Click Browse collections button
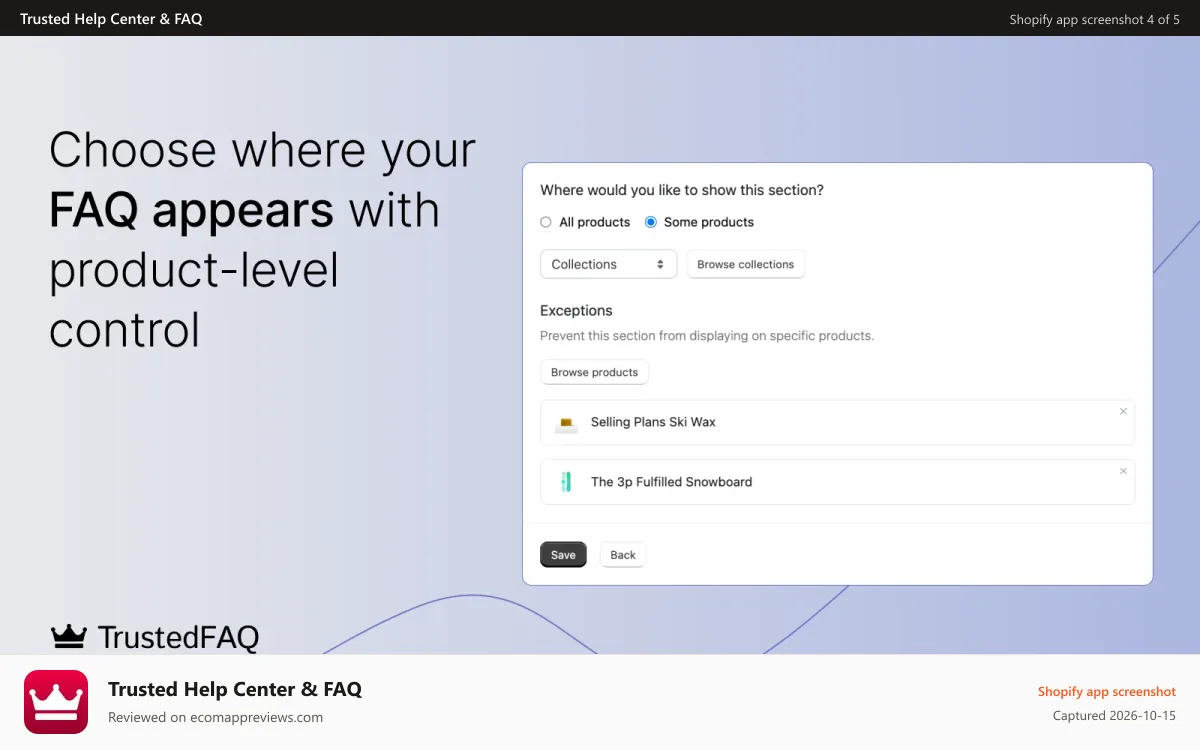The height and width of the screenshot is (750, 1200). click(746, 264)
